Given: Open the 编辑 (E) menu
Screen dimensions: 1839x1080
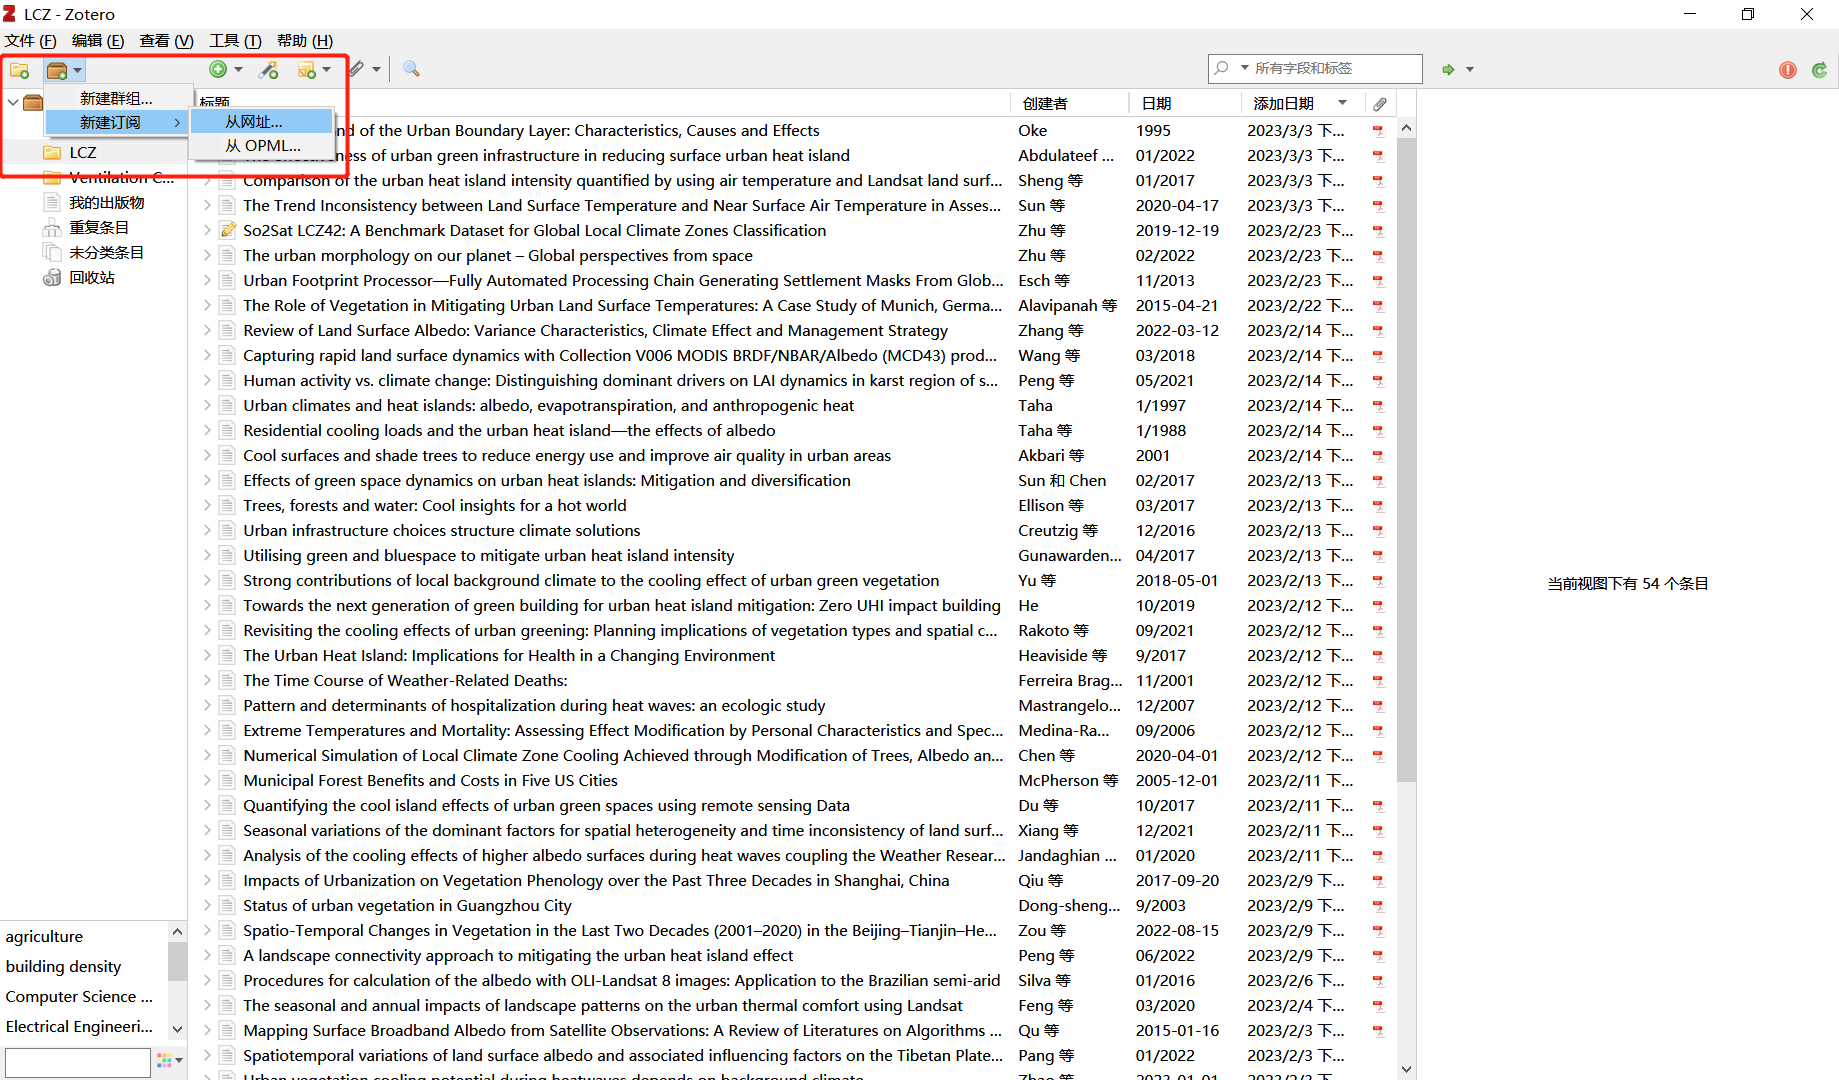Looking at the screenshot, I should [x=98, y=41].
